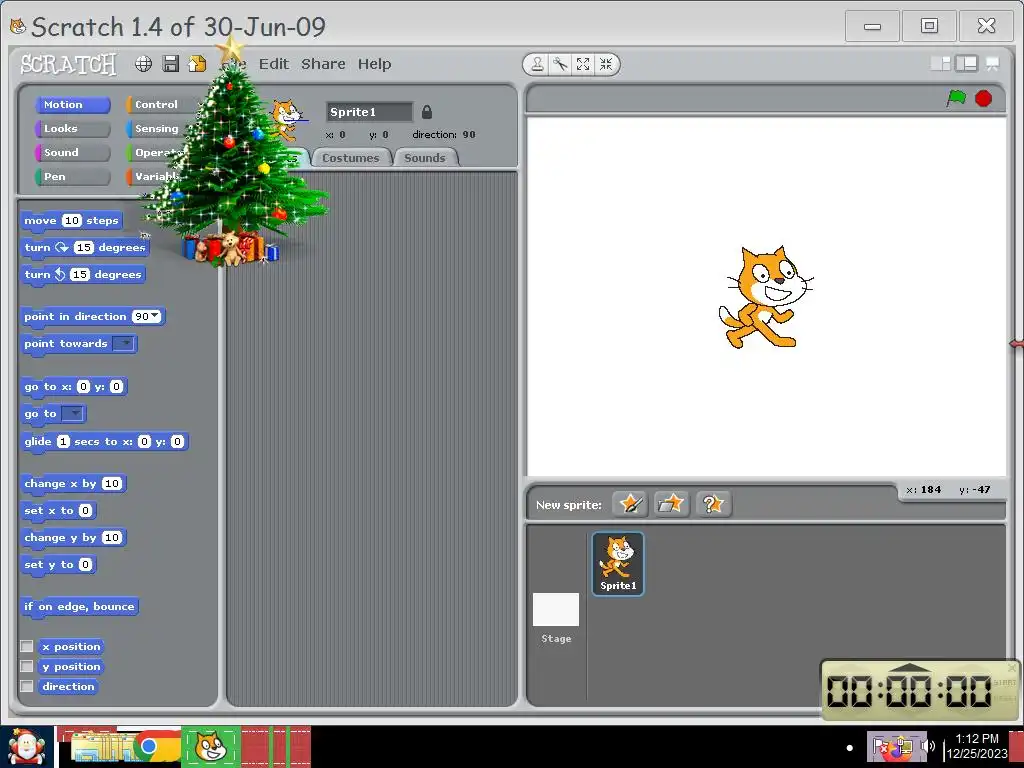Click the save project floppy icon
1024x768 pixels.
171,63
